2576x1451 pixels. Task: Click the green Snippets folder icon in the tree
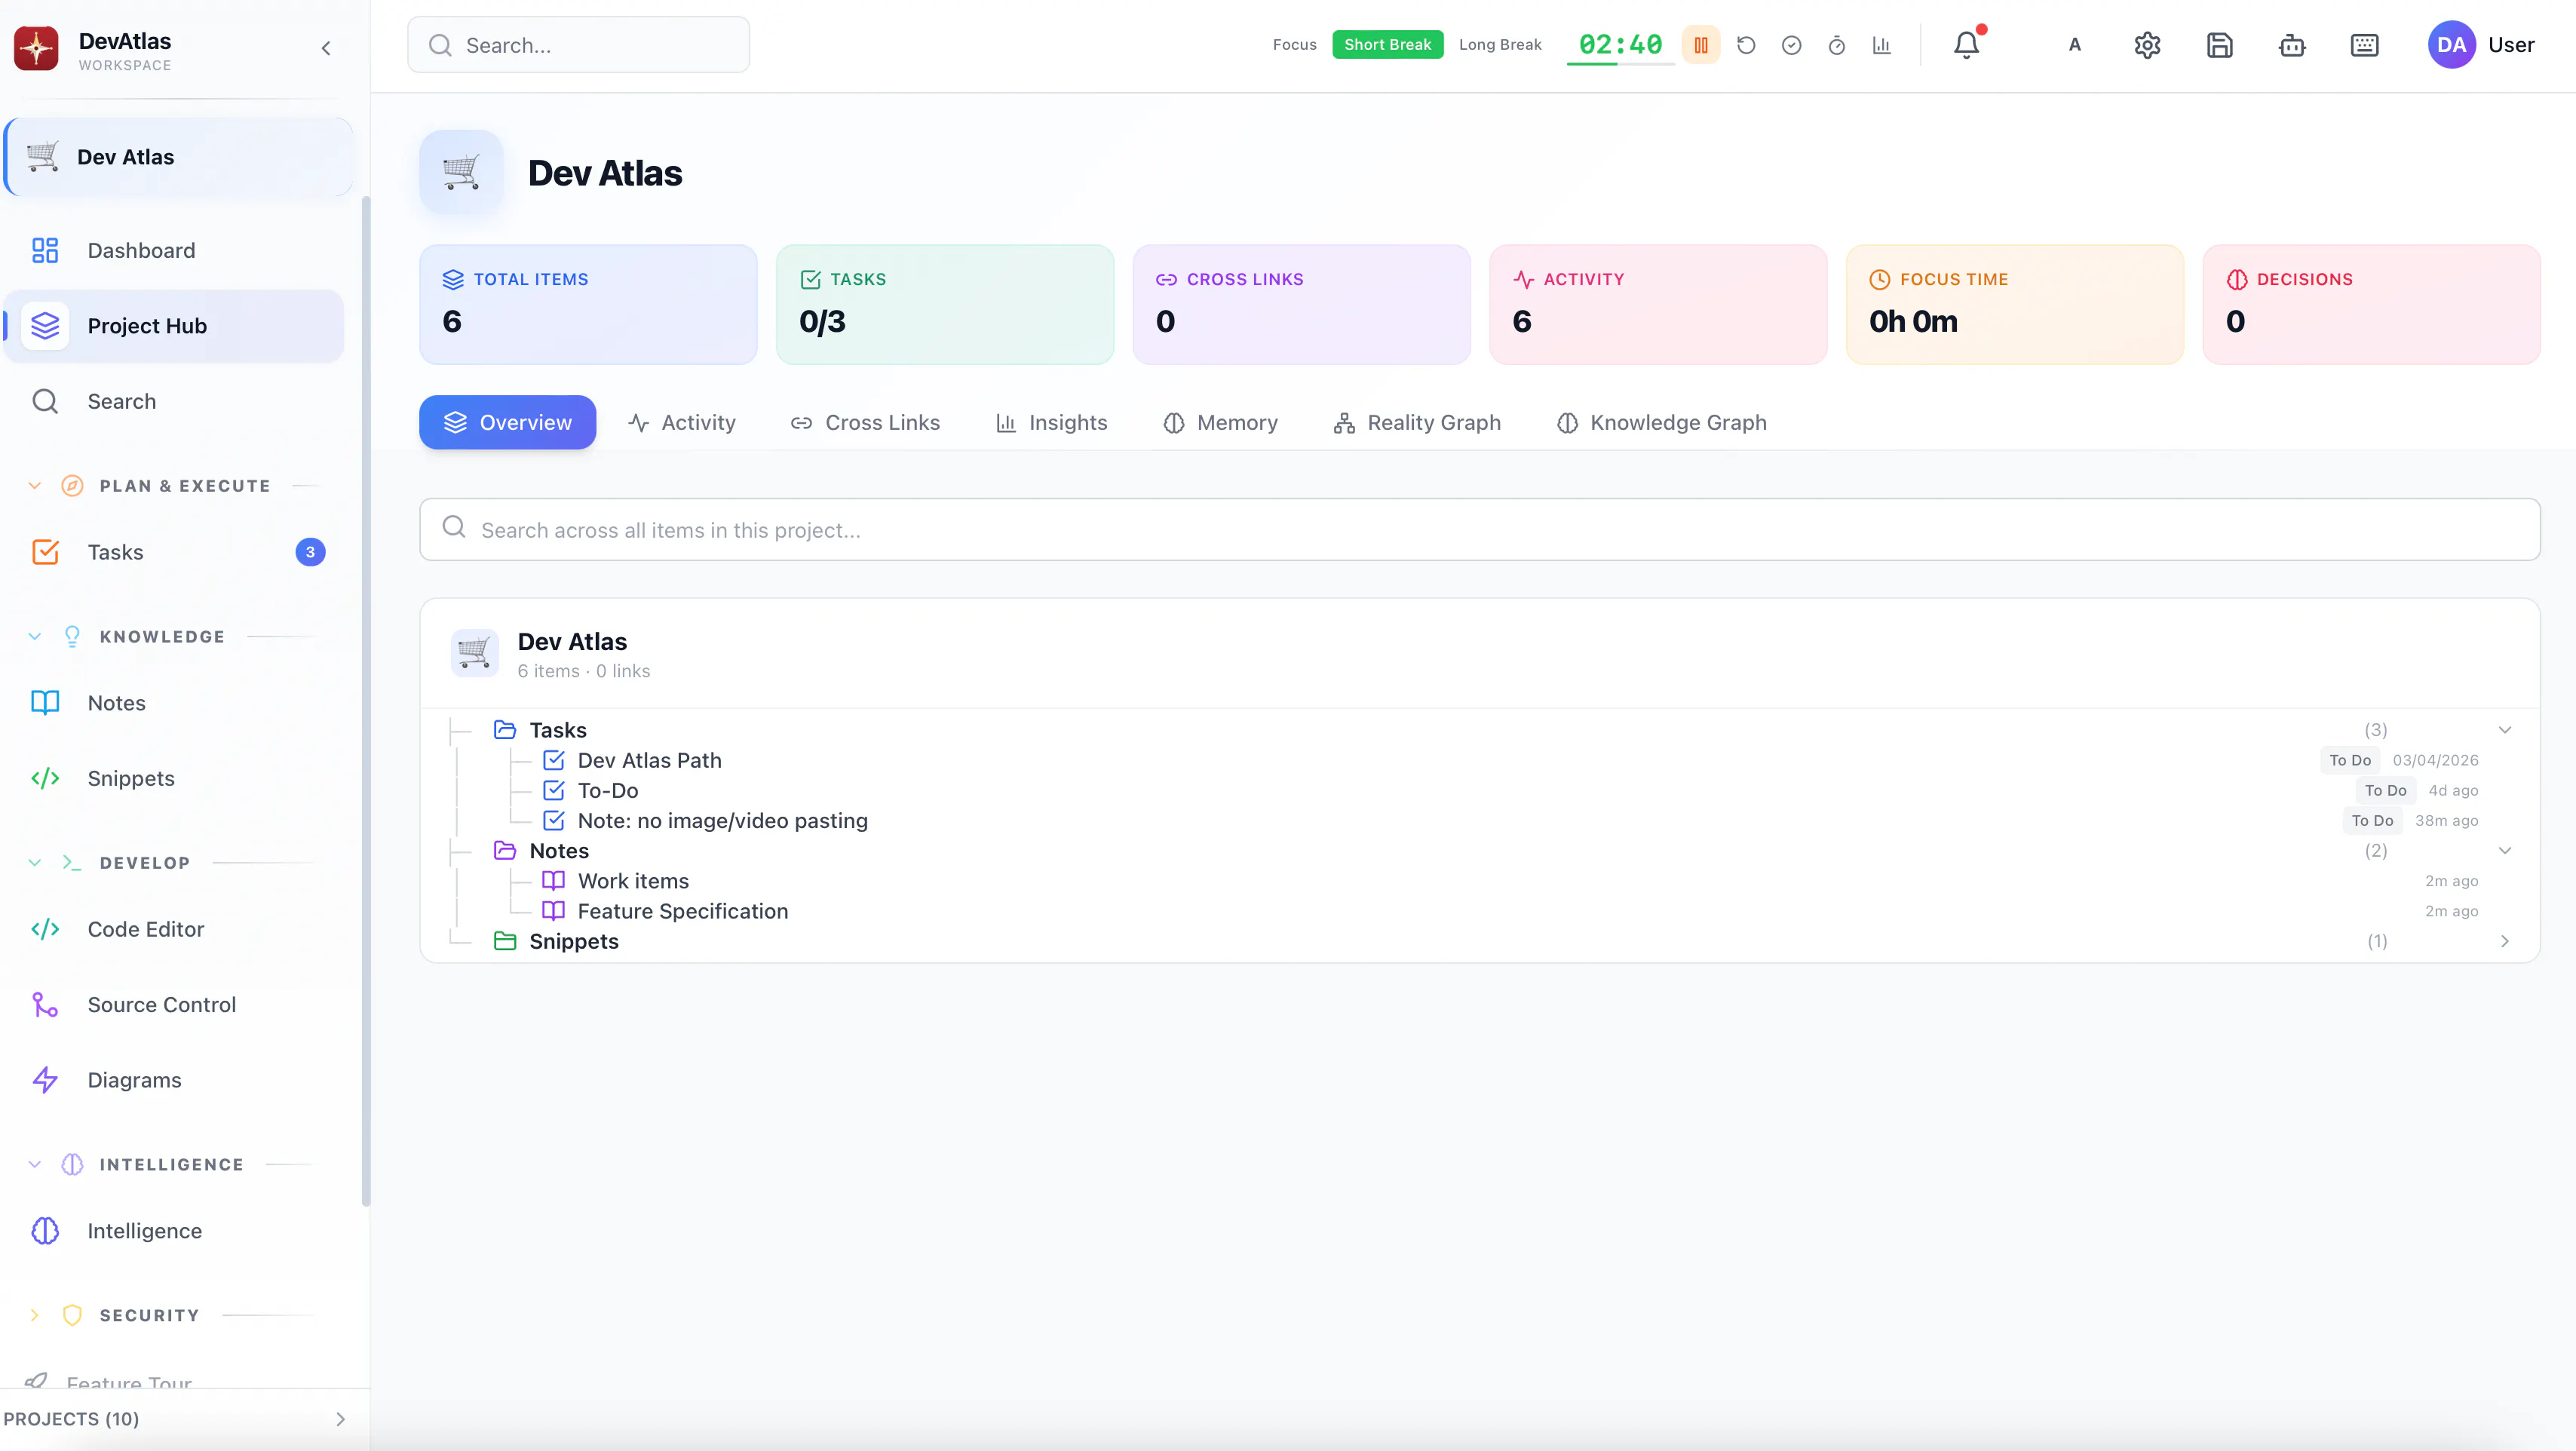pyautogui.click(x=505, y=941)
